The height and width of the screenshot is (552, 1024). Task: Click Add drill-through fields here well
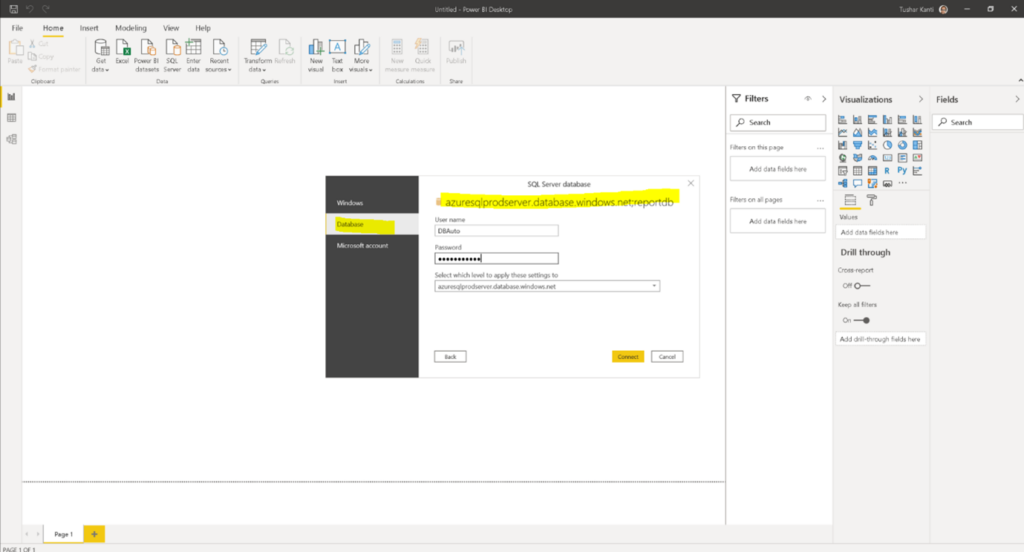click(880, 339)
